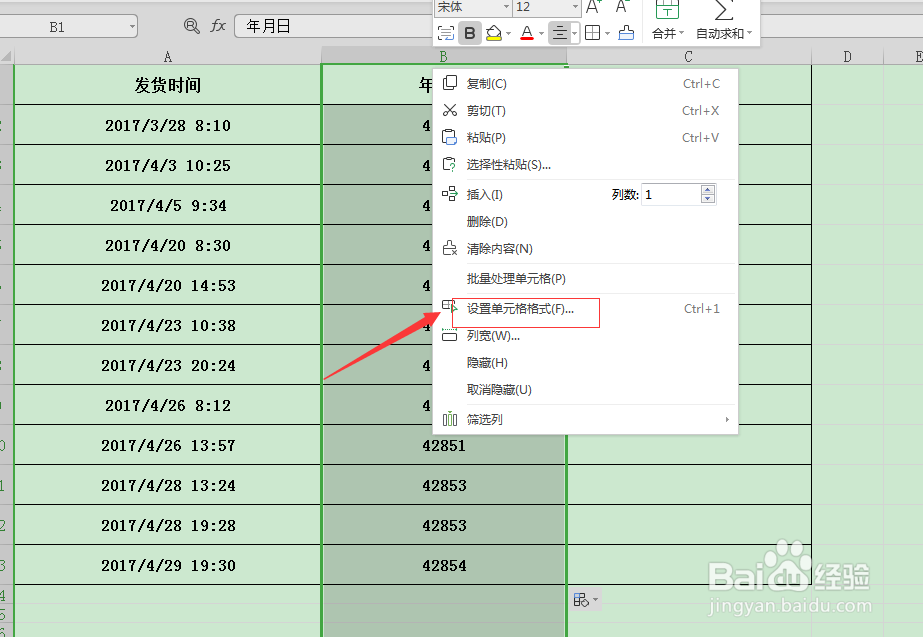Open the 合并 dropdown arrow
The width and height of the screenshot is (923, 637).
click(682, 33)
